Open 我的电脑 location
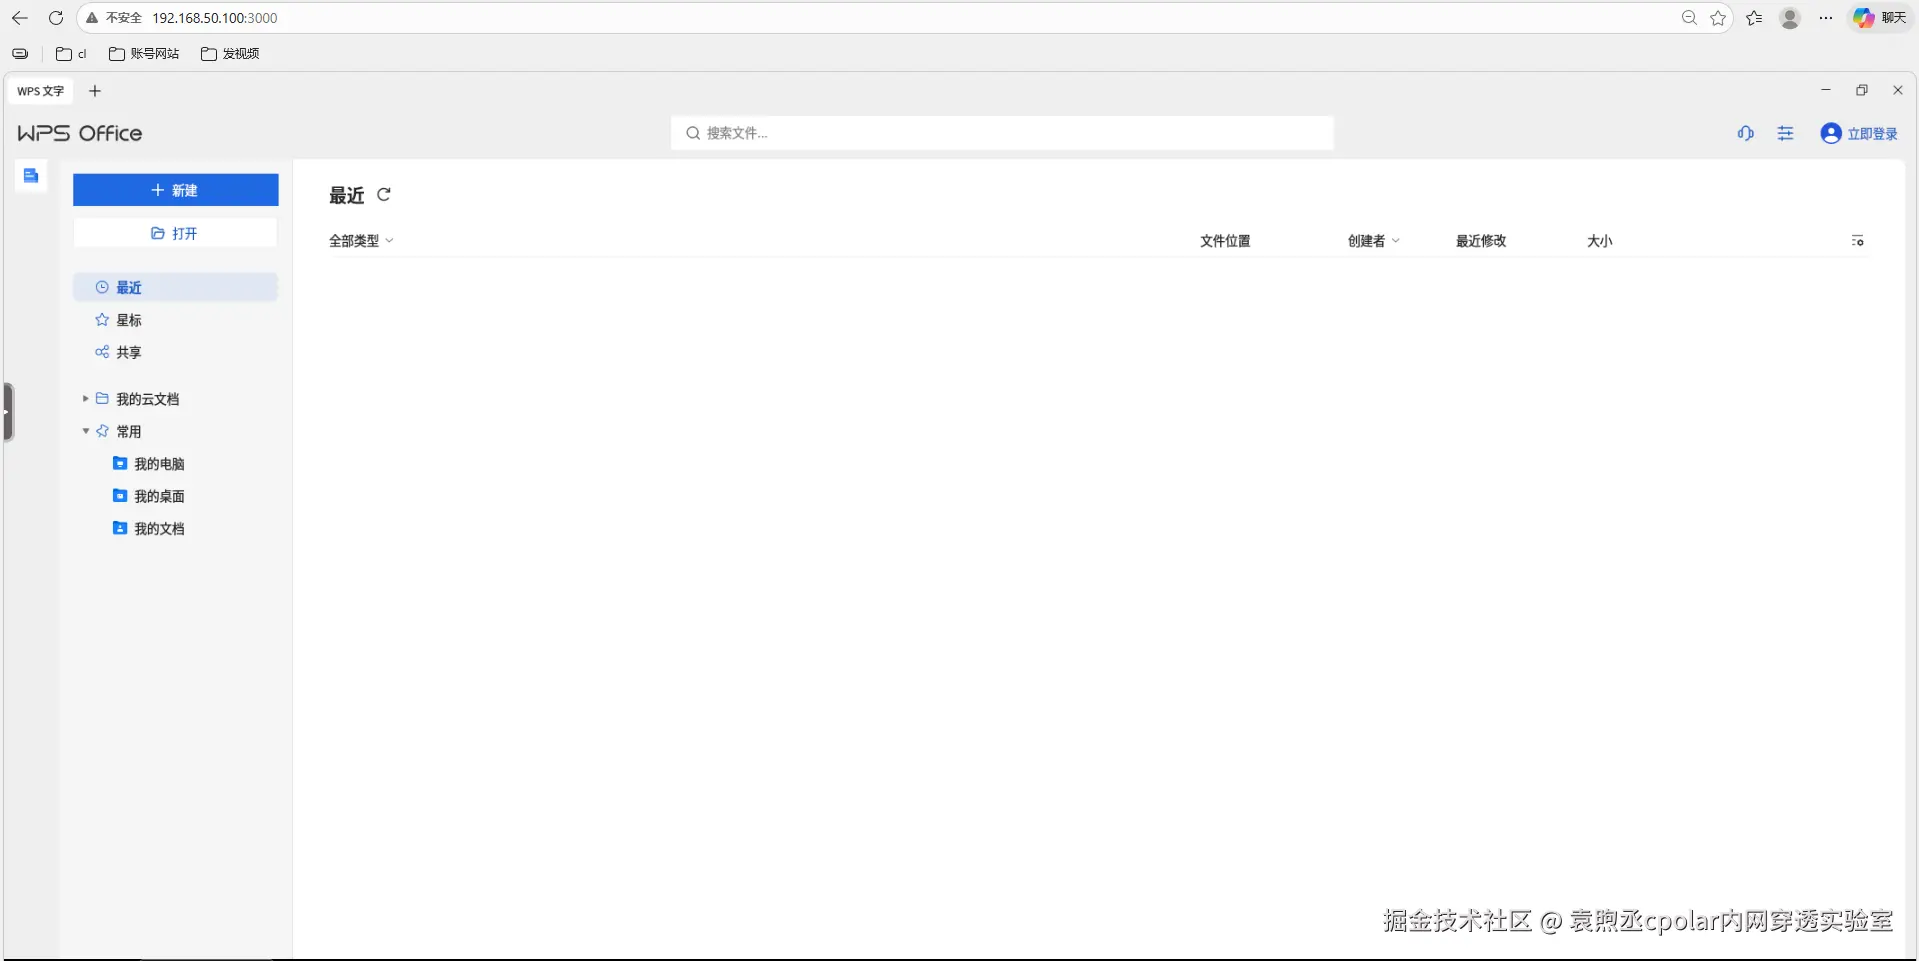Screen dimensions: 1919x961 159,464
